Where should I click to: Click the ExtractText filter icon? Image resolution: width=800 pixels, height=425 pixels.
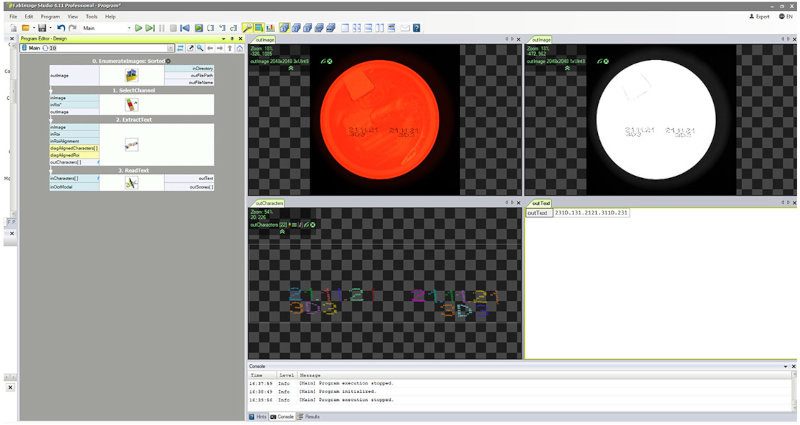[x=131, y=144]
